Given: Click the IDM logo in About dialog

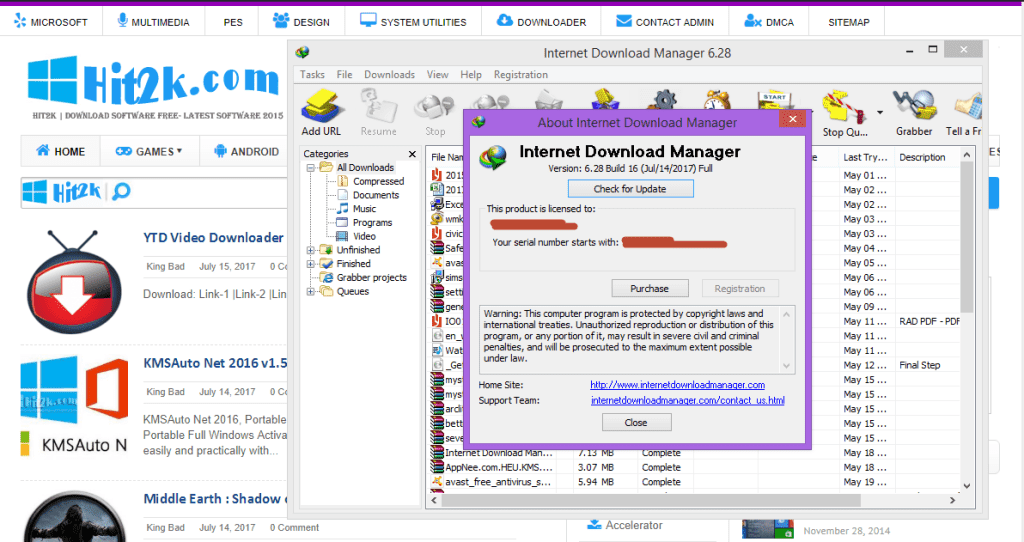Looking at the screenshot, I should [492, 157].
